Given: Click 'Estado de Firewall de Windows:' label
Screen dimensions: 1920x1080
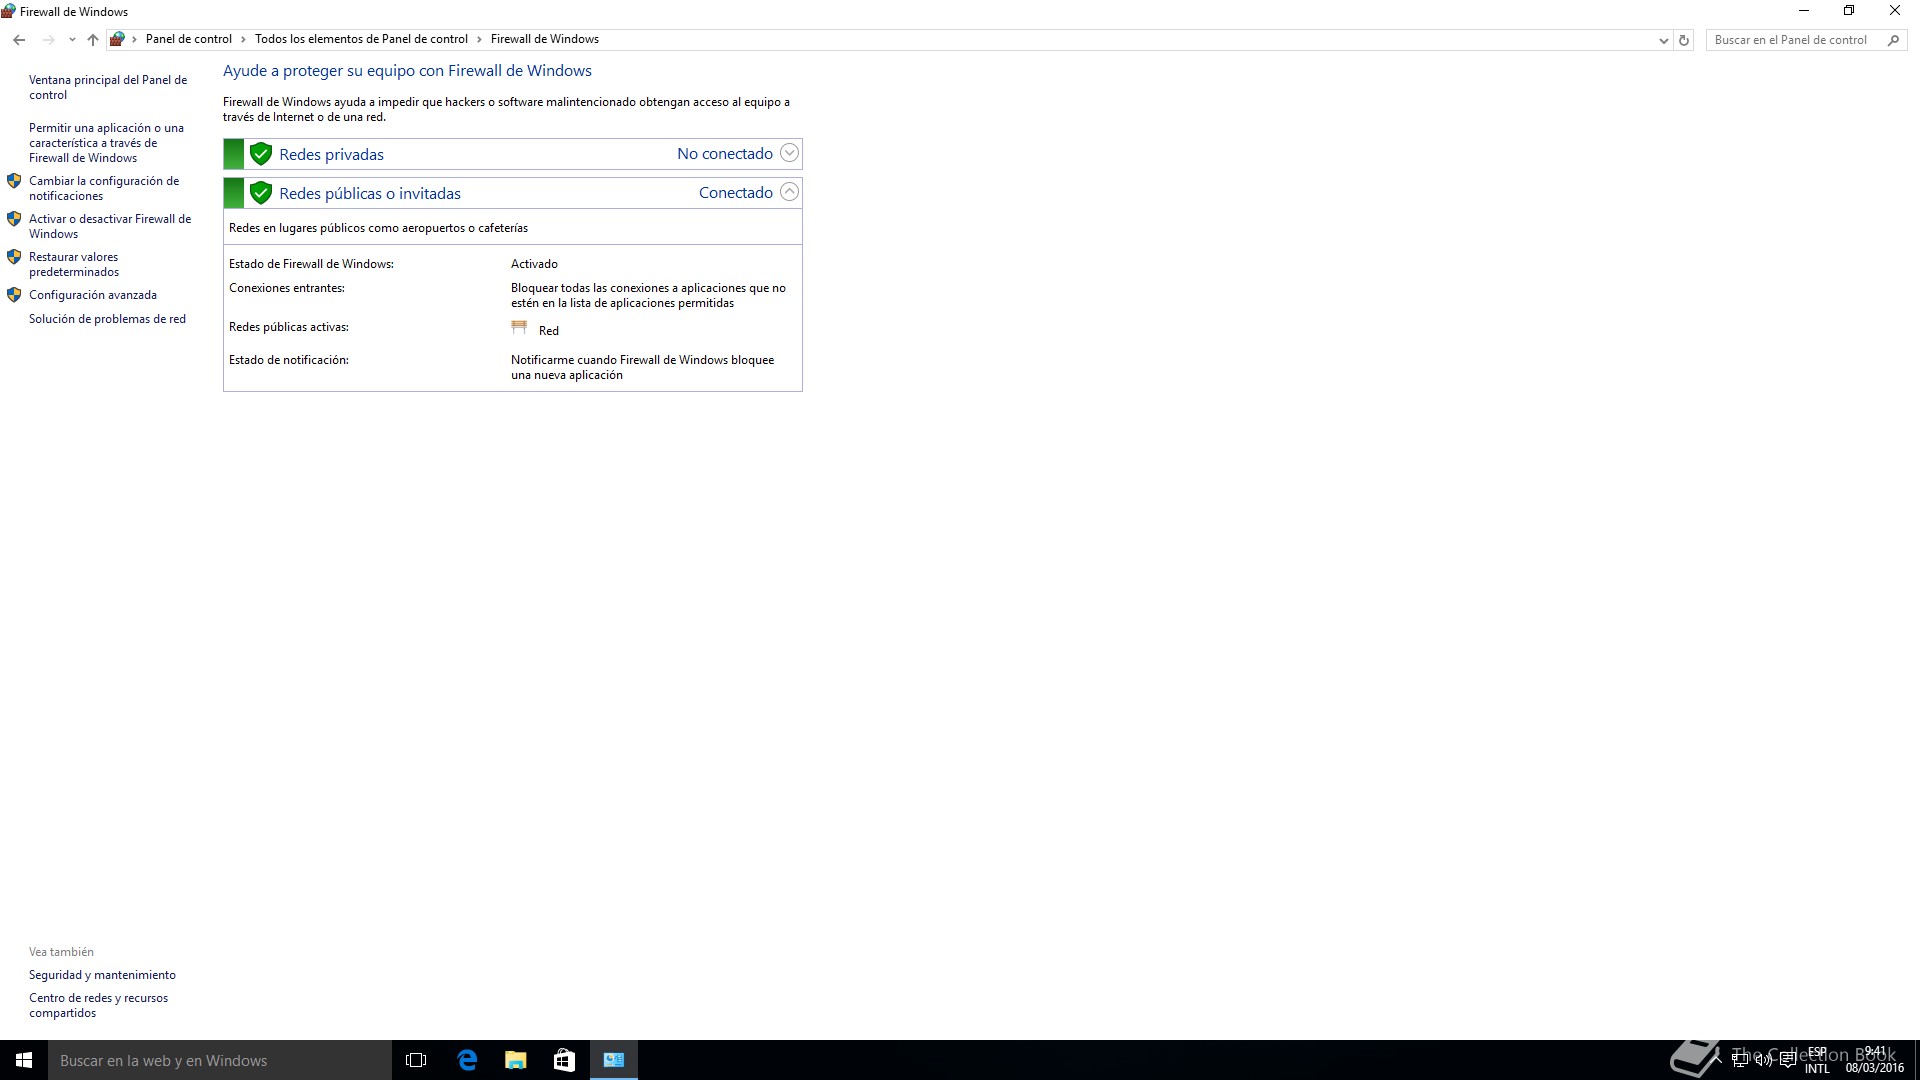Looking at the screenshot, I should (x=311, y=264).
